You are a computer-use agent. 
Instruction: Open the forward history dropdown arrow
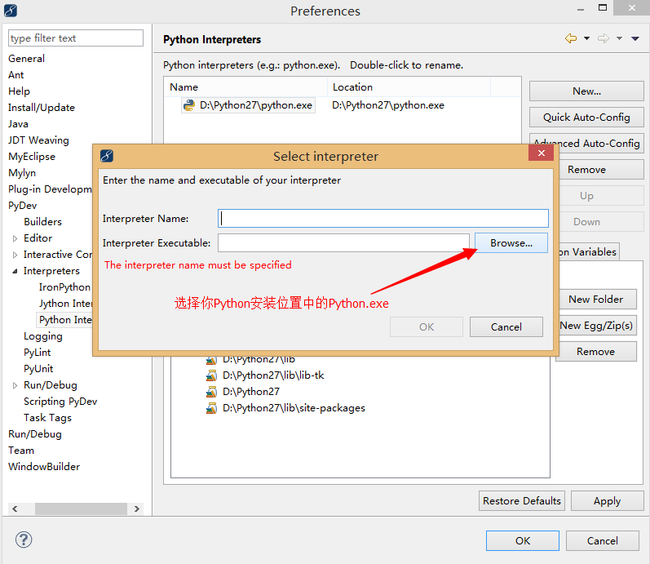(x=619, y=39)
